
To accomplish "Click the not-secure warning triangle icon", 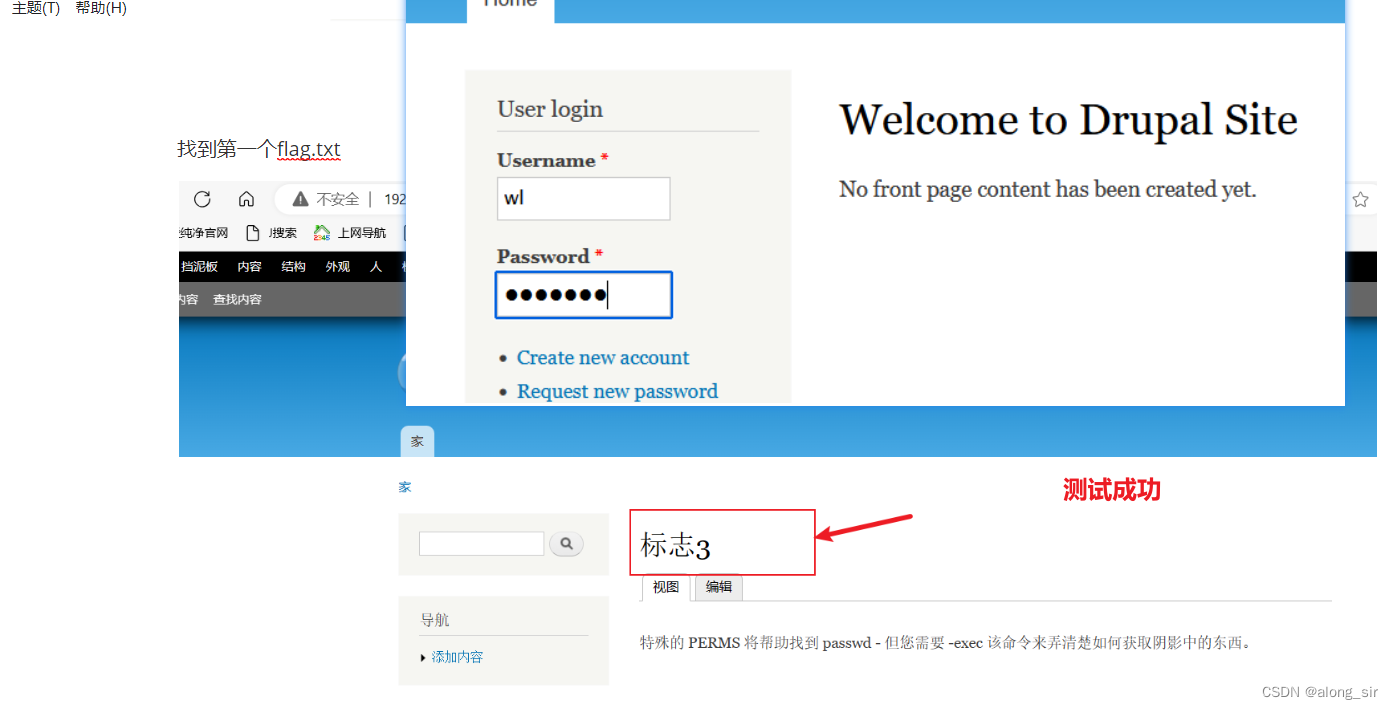I will coord(300,200).
